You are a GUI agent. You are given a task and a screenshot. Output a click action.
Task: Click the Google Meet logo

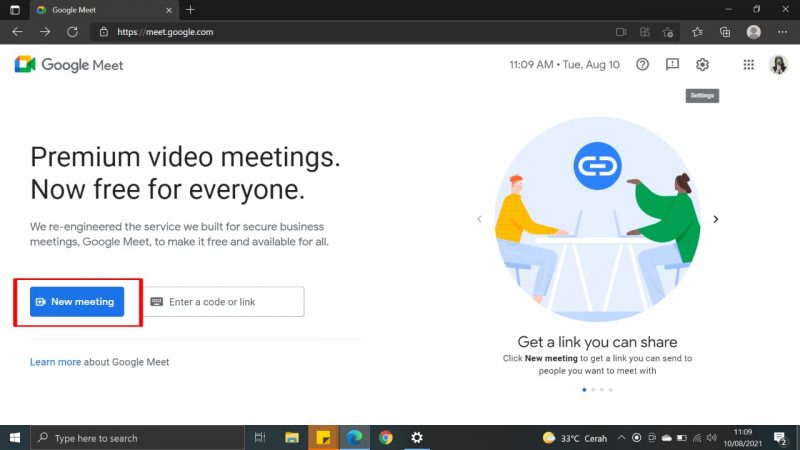click(x=69, y=65)
